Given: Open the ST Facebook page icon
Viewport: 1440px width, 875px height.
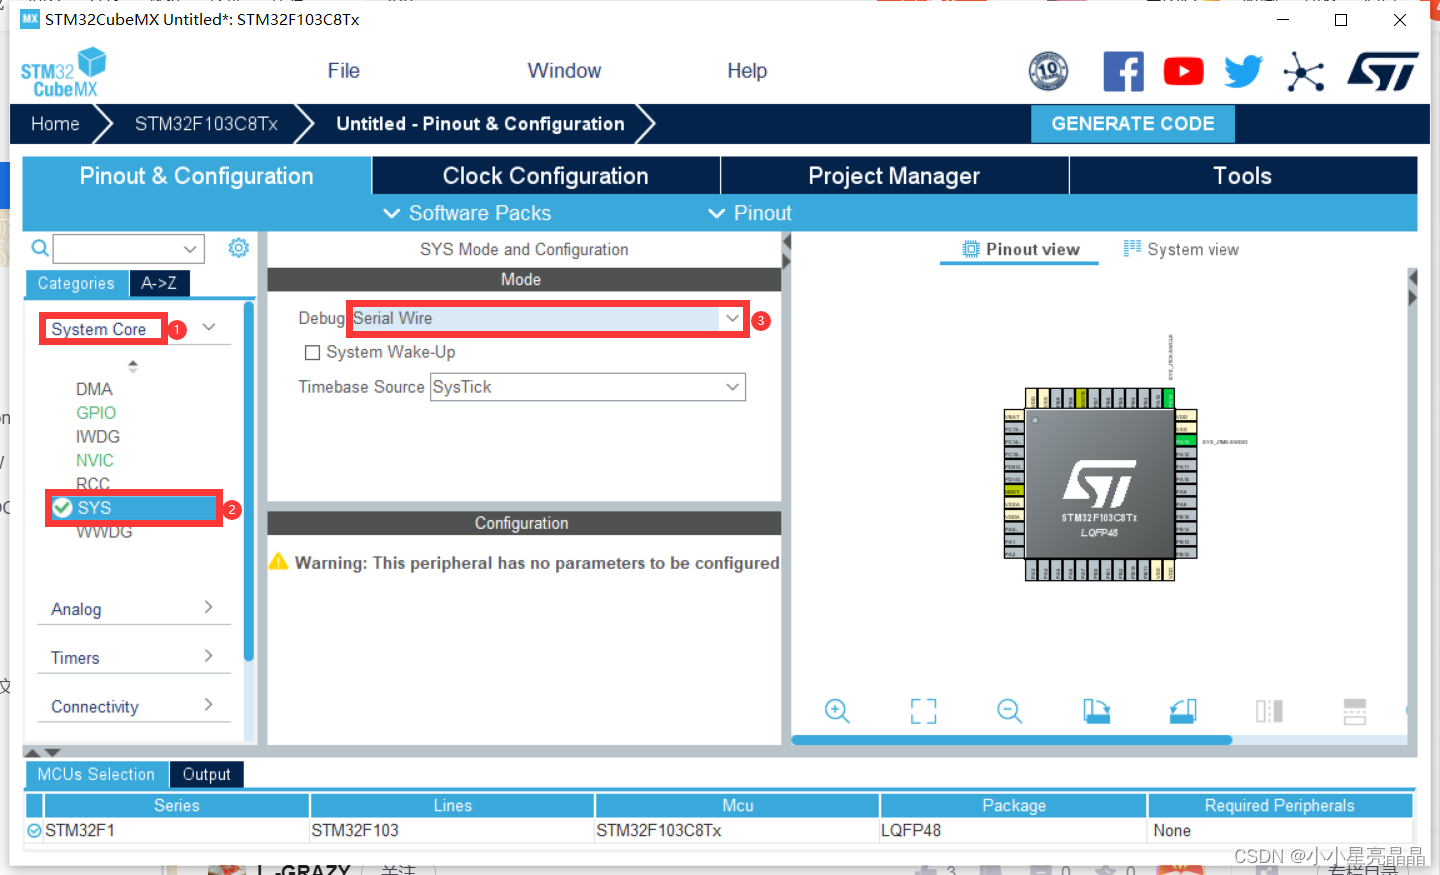Looking at the screenshot, I should 1123,72.
